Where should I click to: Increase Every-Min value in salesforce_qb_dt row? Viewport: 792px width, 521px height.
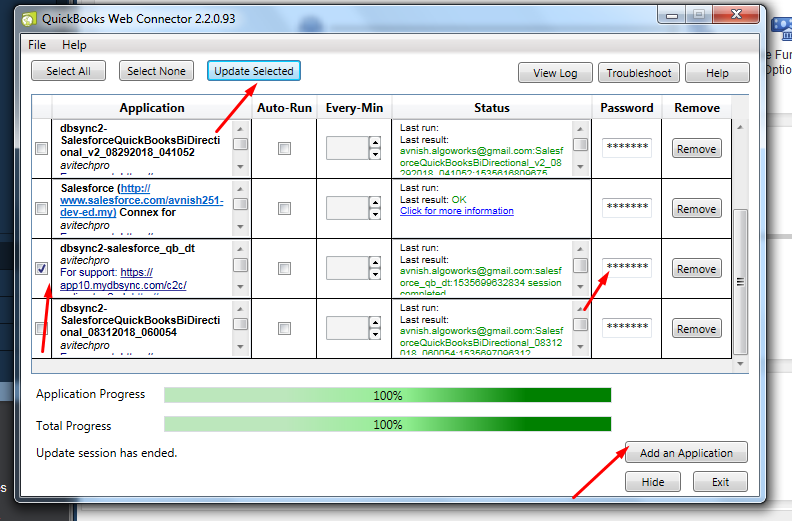pos(375,262)
